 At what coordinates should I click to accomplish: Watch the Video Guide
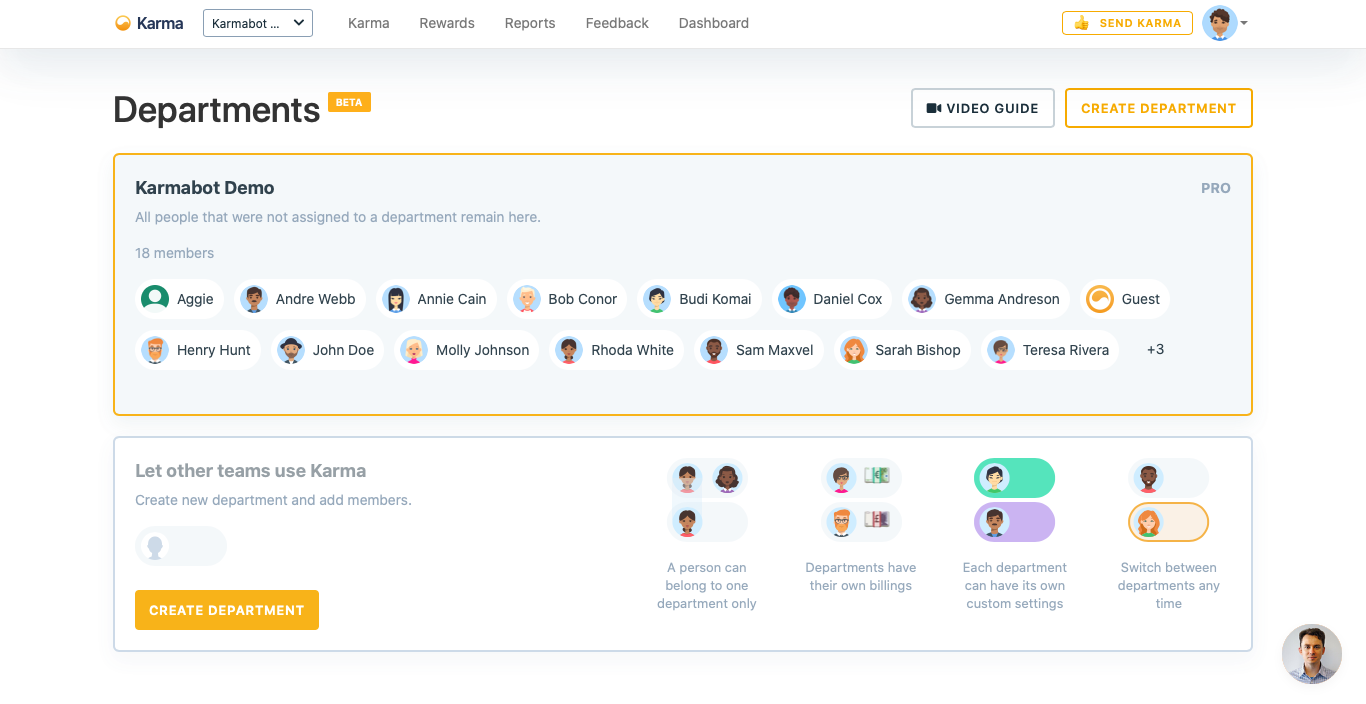983,108
